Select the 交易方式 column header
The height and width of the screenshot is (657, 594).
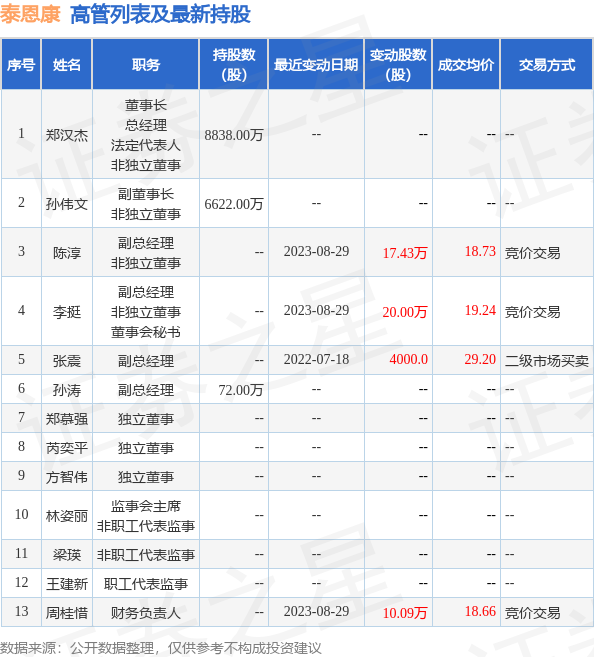[547, 65]
